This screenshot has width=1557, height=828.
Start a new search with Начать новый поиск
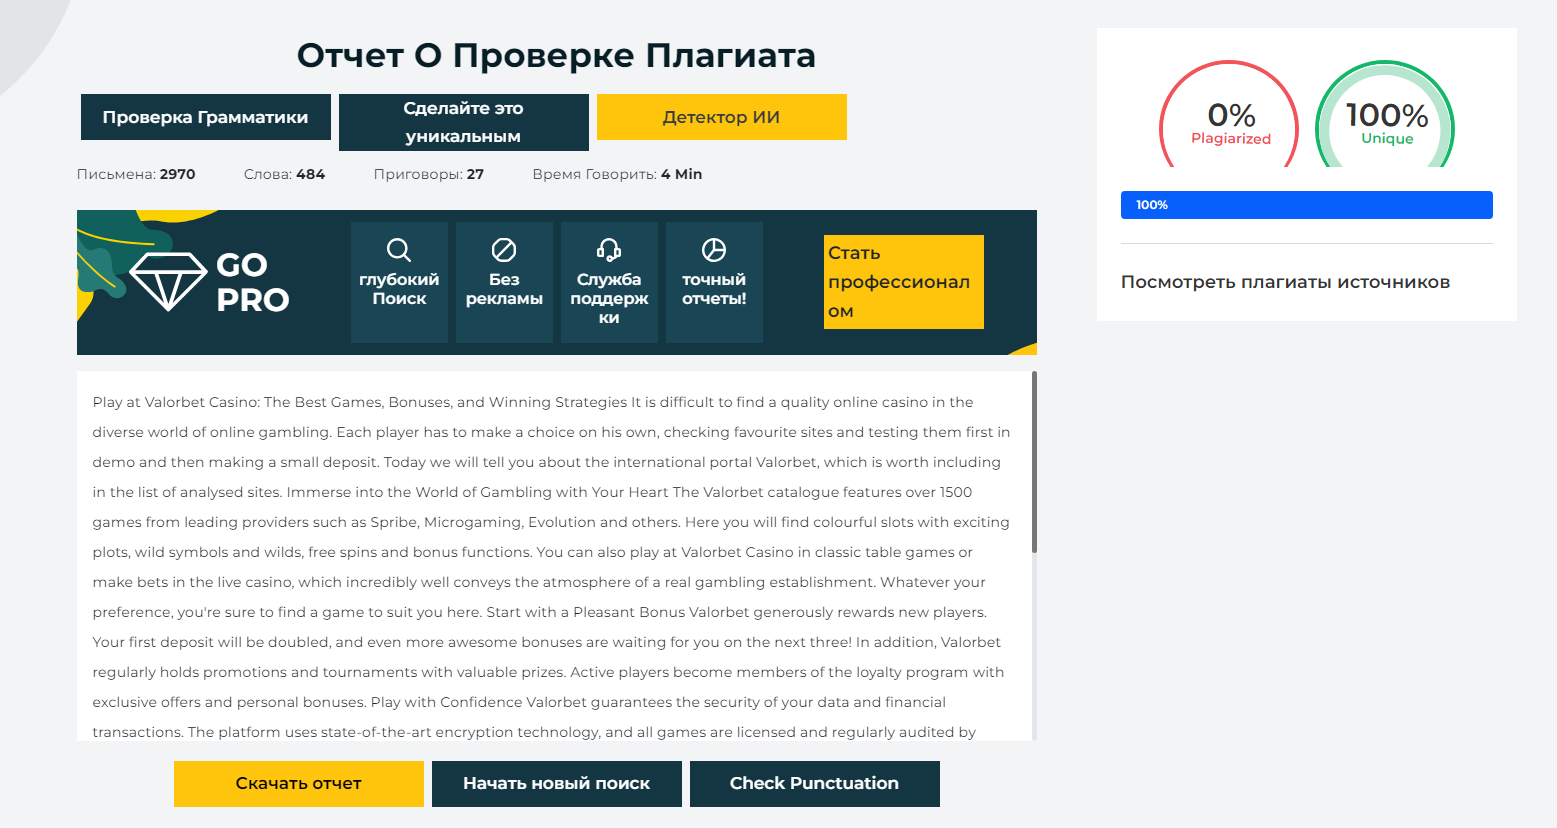tap(557, 784)
